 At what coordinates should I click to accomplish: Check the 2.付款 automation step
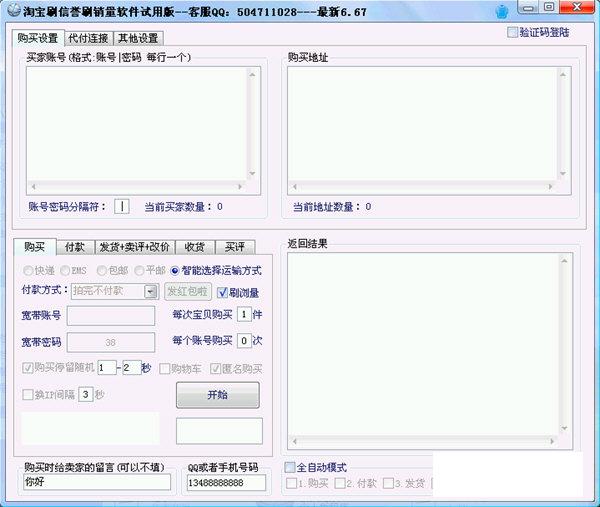340,483
